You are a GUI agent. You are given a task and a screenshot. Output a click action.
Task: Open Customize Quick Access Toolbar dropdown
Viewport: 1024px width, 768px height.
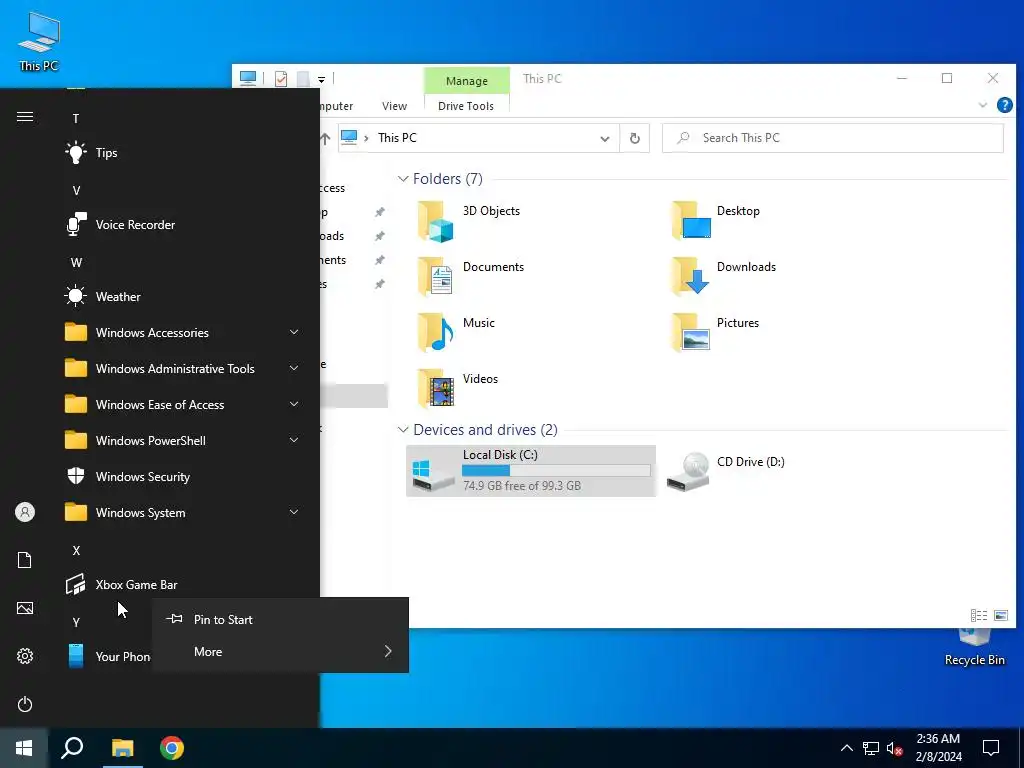click(321, 80)
